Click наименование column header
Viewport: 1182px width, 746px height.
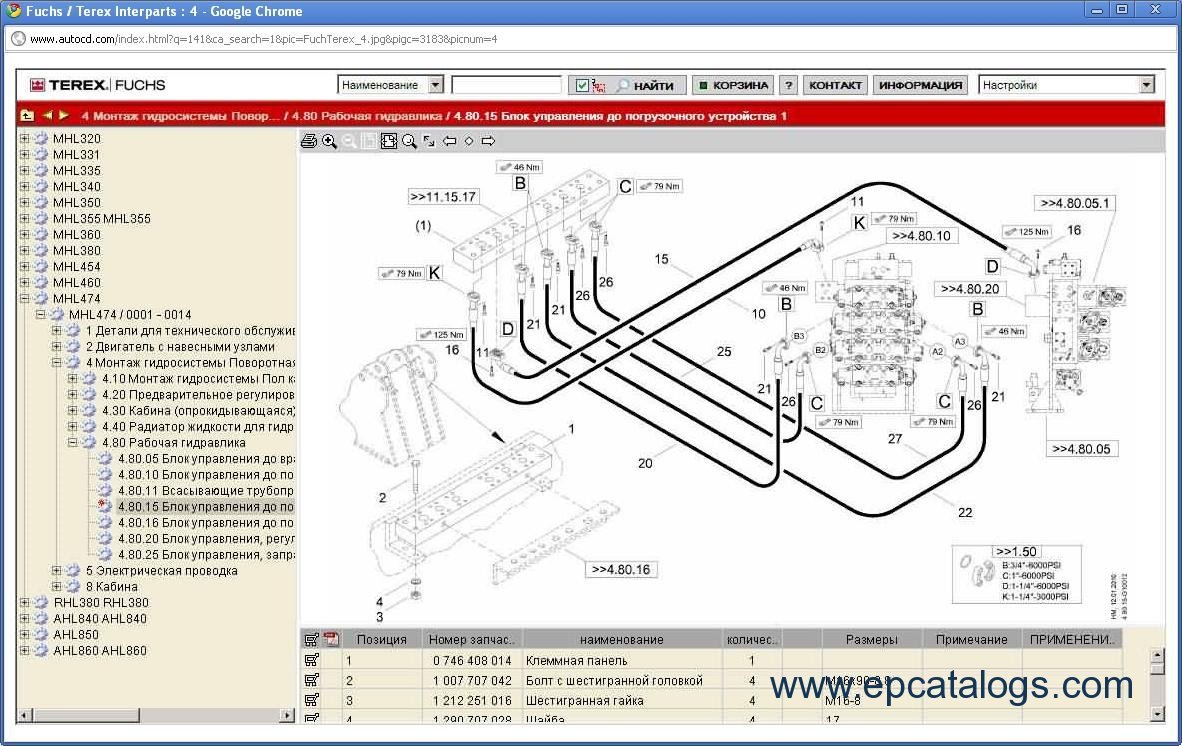click(x=621, y=640)
